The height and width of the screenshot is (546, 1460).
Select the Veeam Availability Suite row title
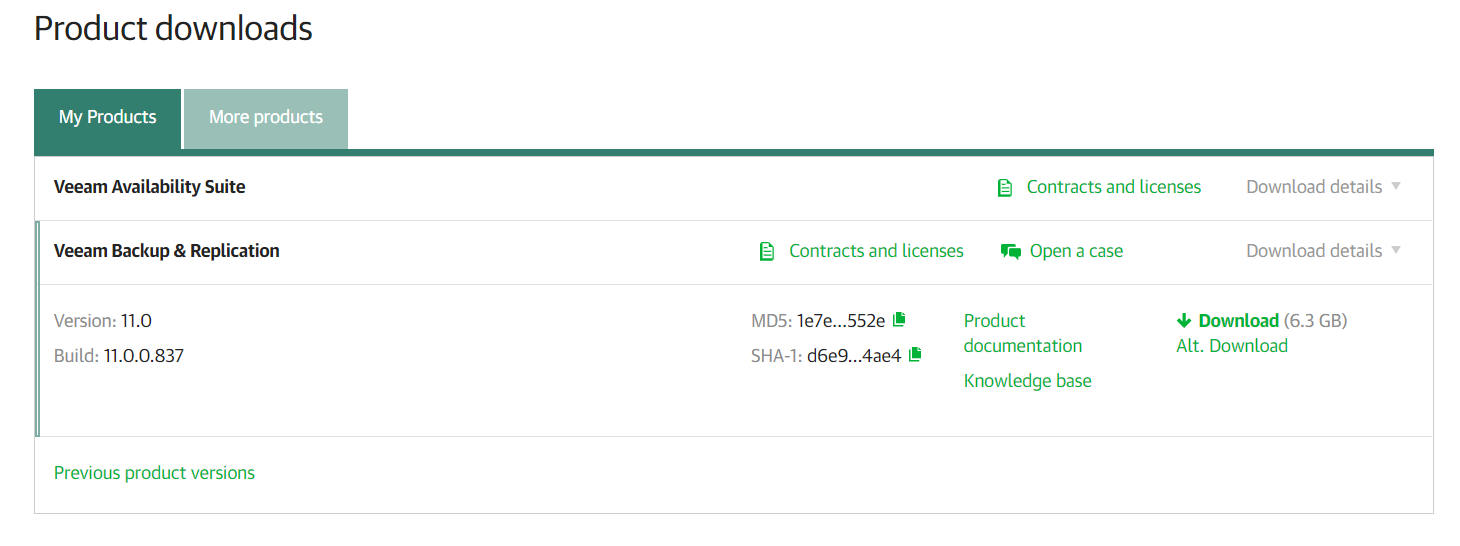(x=149, y=187)
